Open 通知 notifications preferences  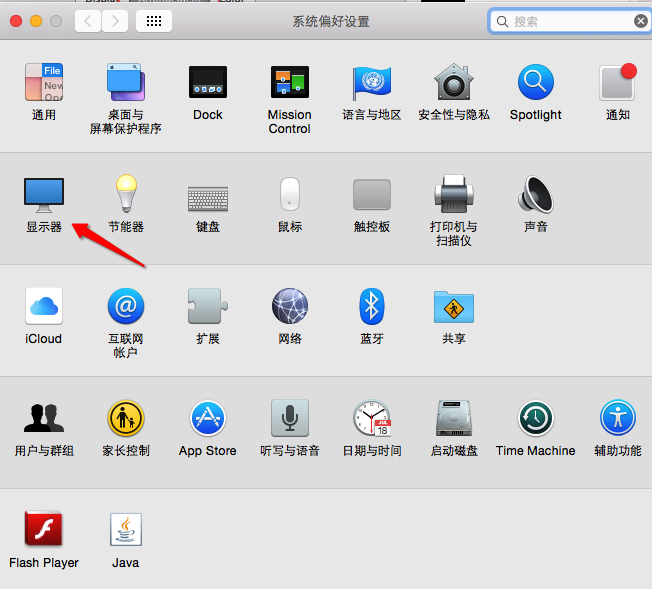(618, 83)
